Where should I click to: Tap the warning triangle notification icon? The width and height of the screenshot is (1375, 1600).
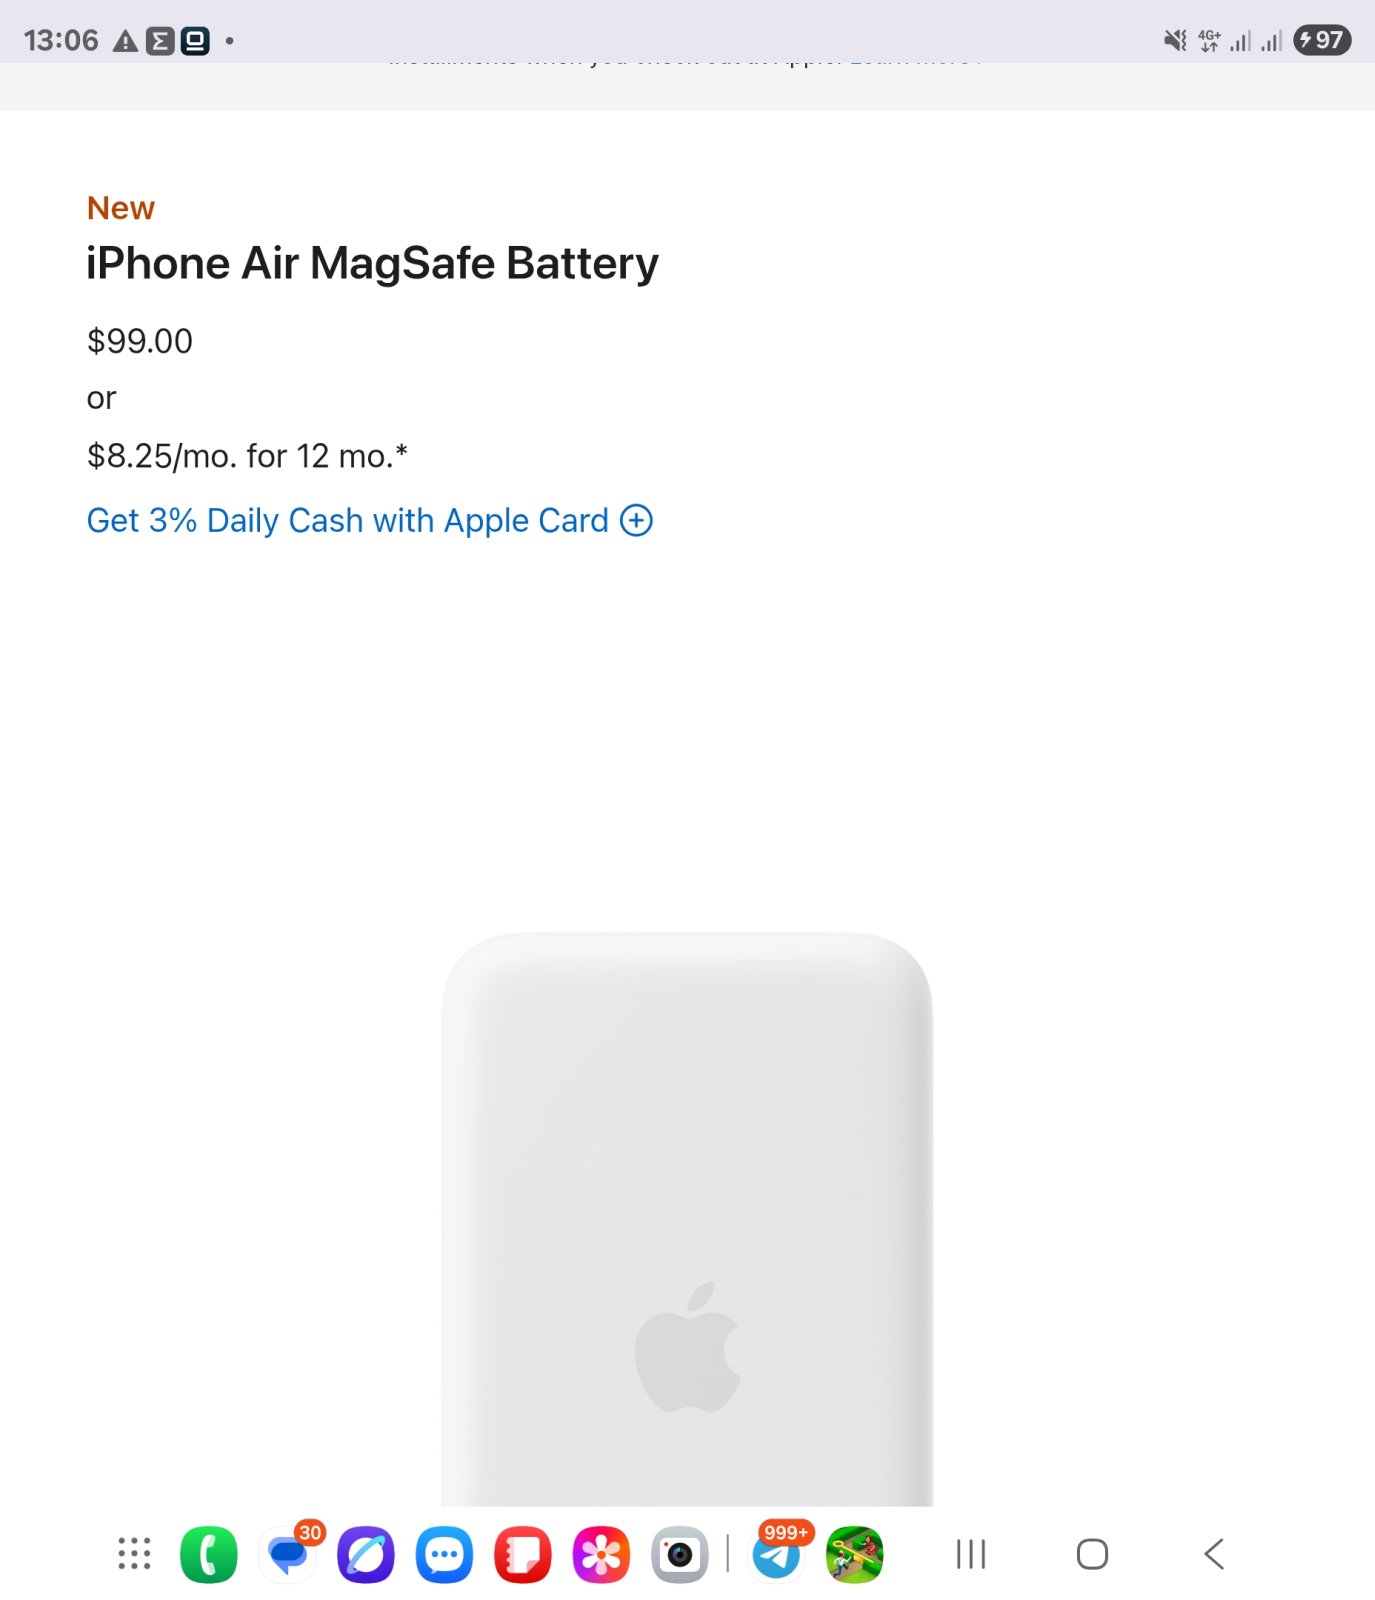pos(125,41)
